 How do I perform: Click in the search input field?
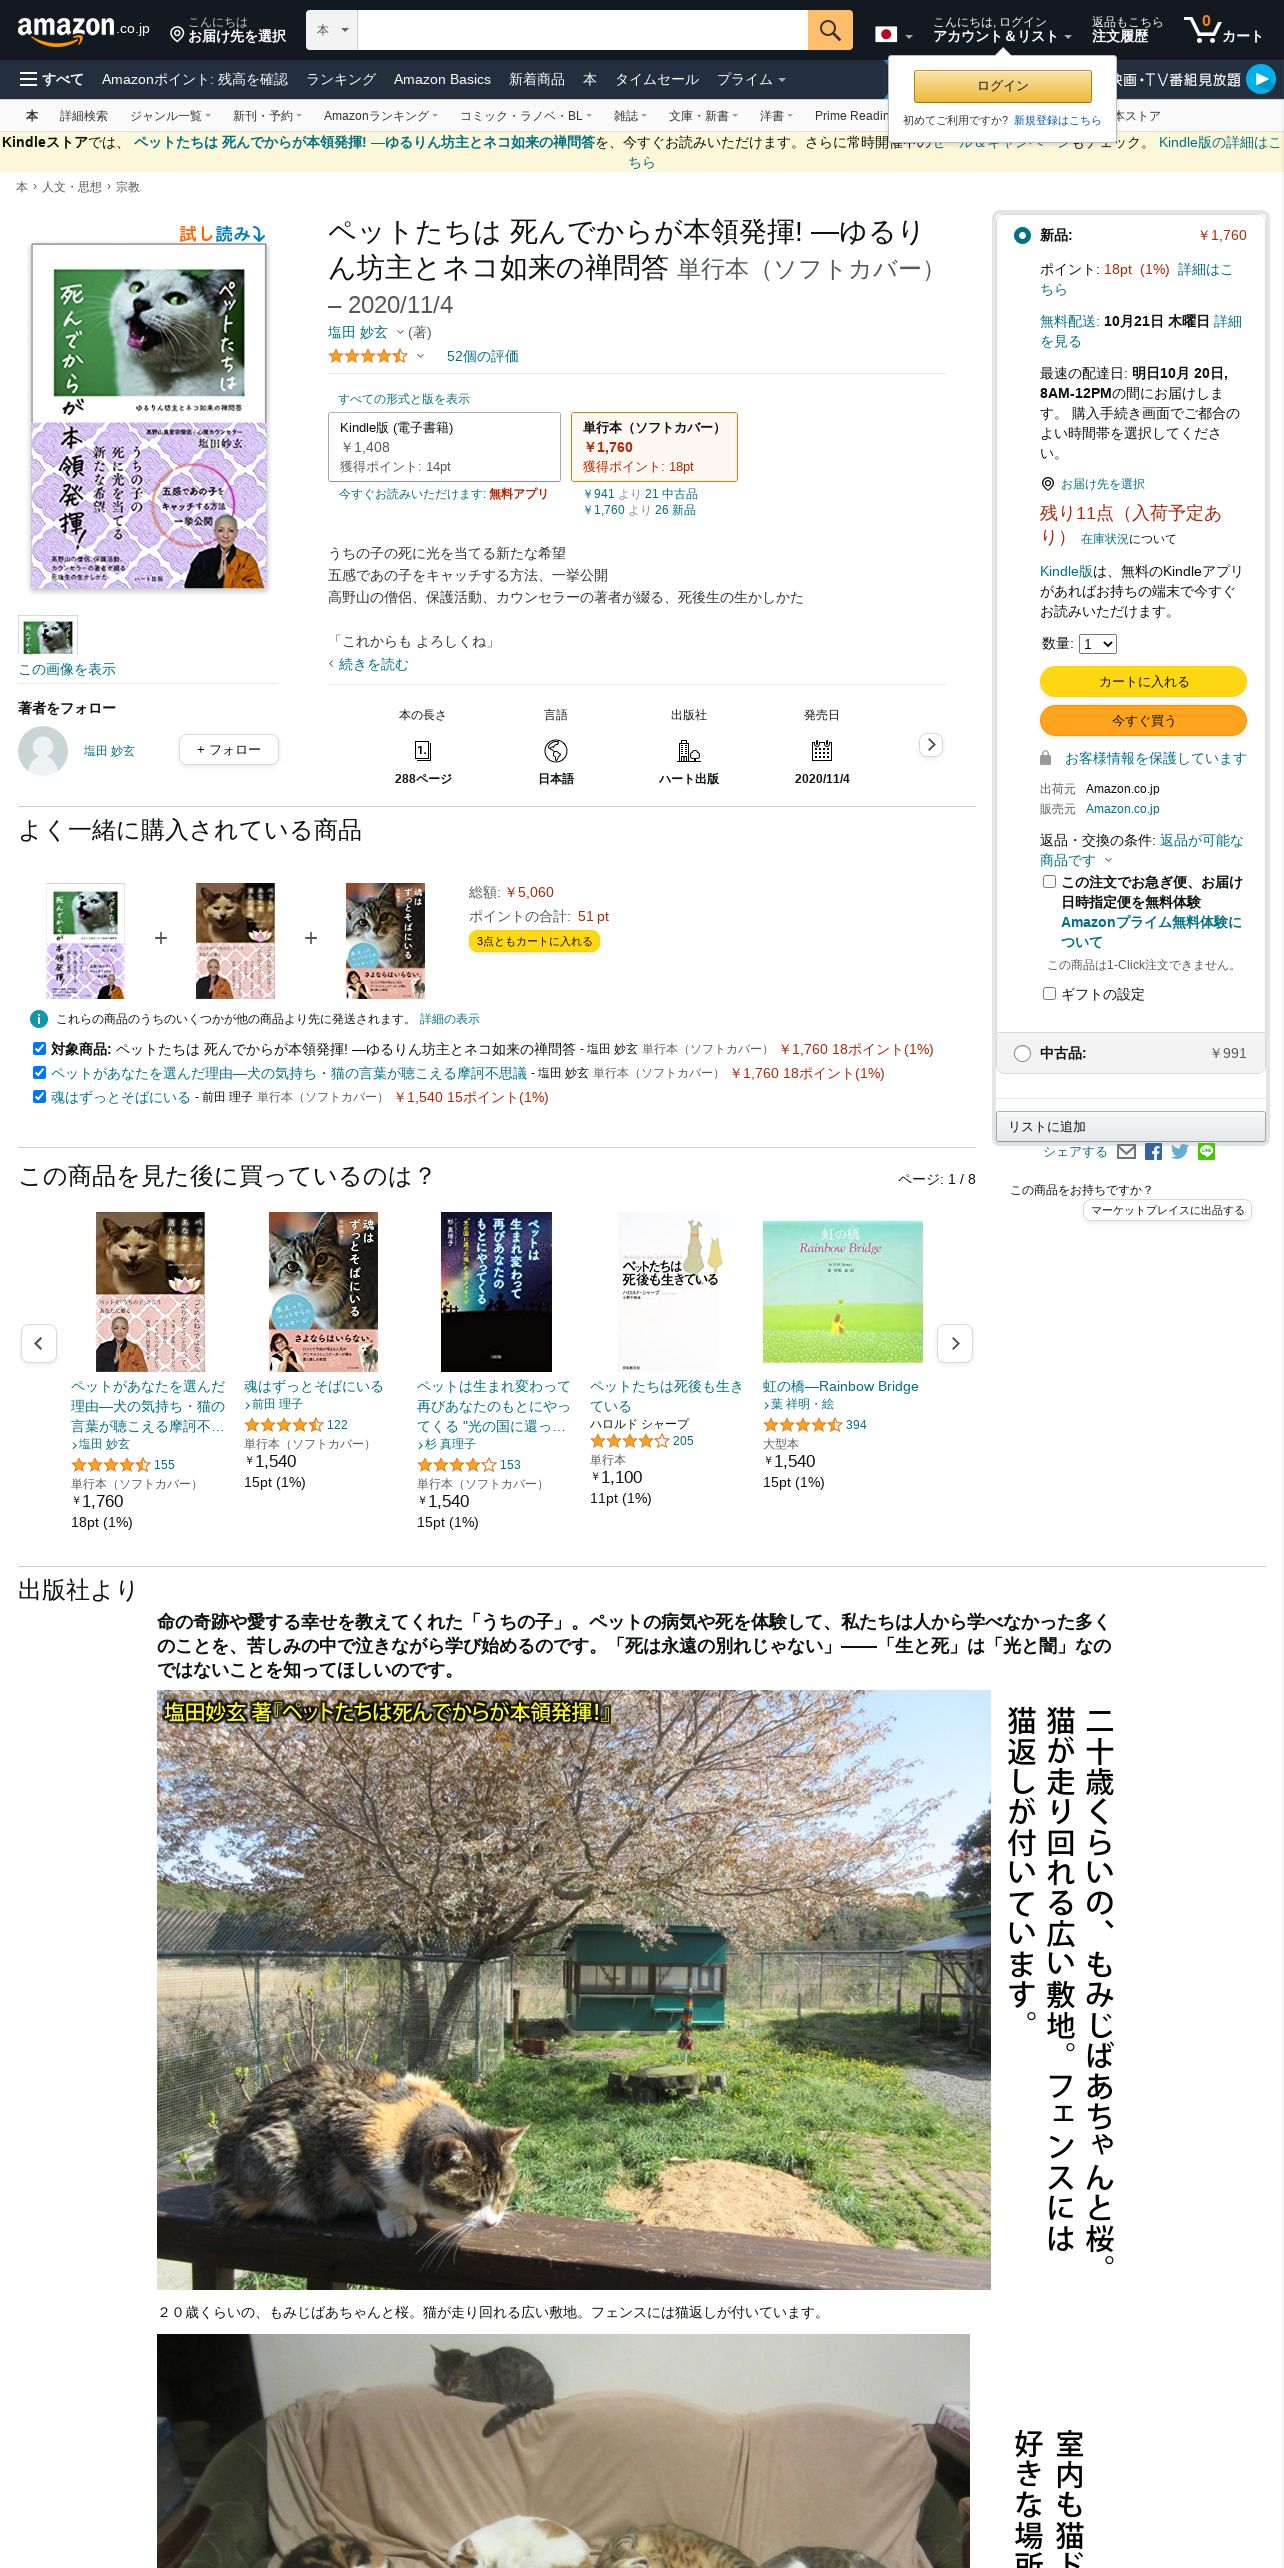pos(582,30)
